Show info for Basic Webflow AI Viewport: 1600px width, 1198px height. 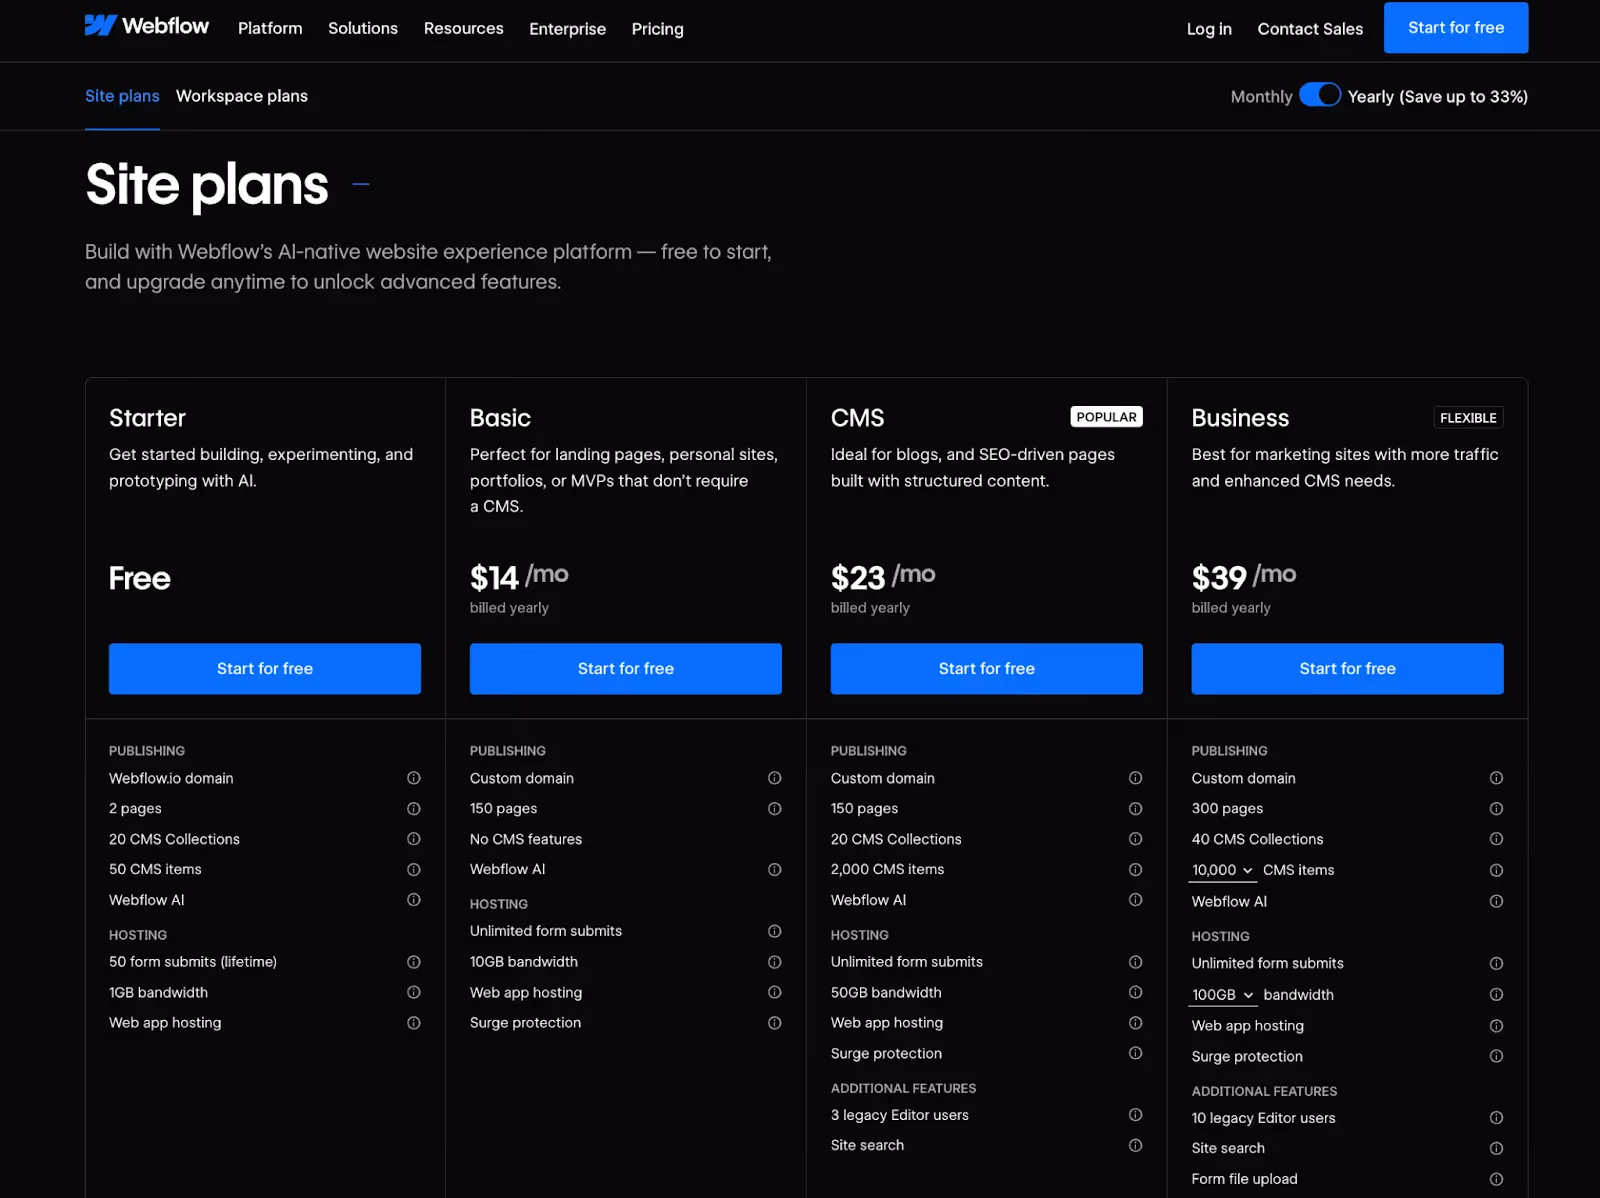point(775,870)
